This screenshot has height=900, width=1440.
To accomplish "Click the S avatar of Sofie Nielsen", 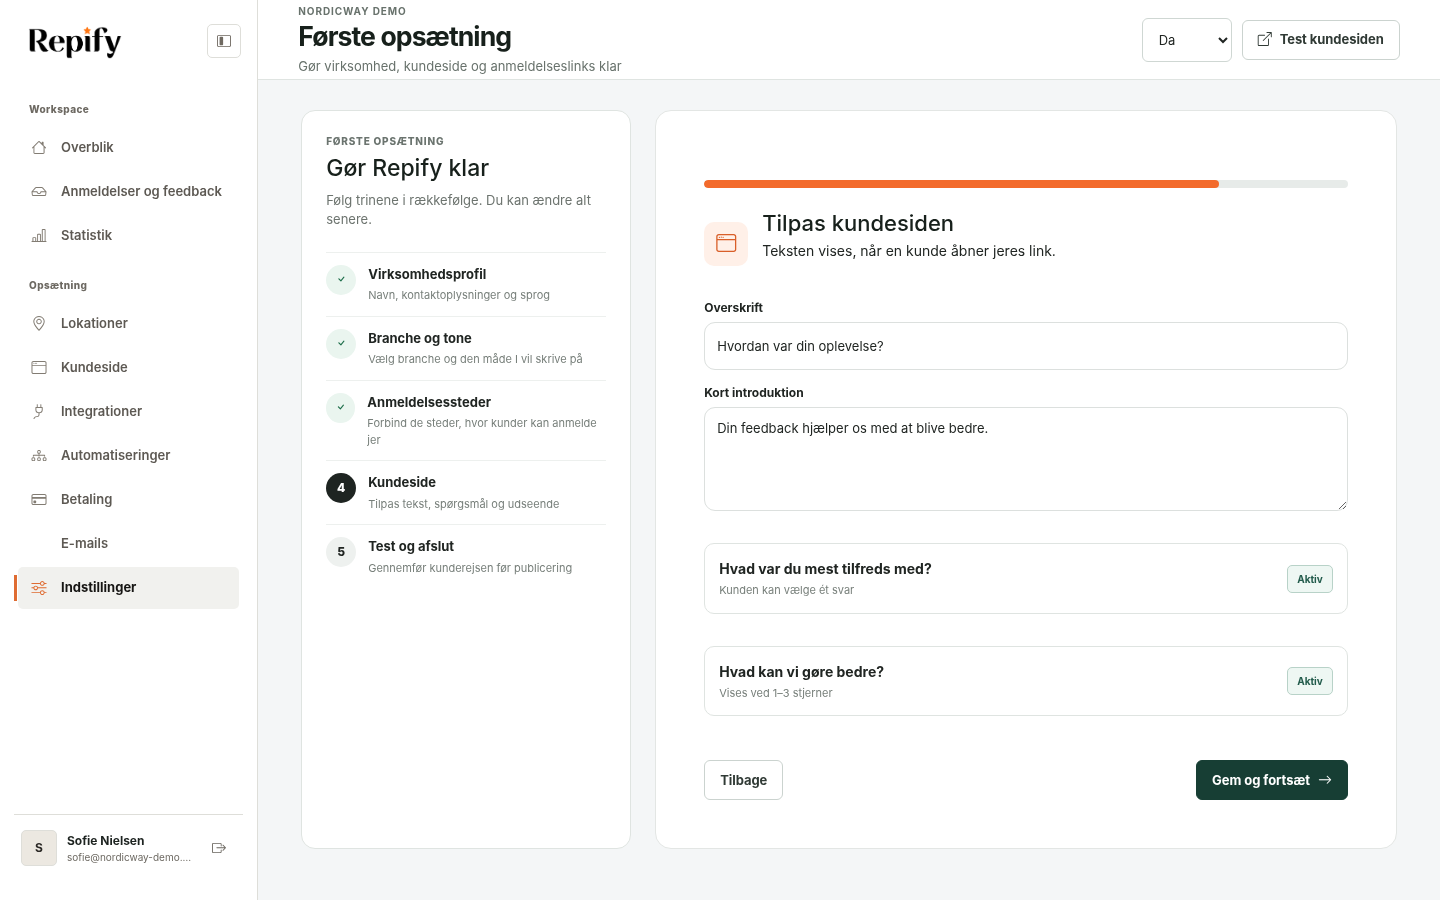I will pos(39,848).
